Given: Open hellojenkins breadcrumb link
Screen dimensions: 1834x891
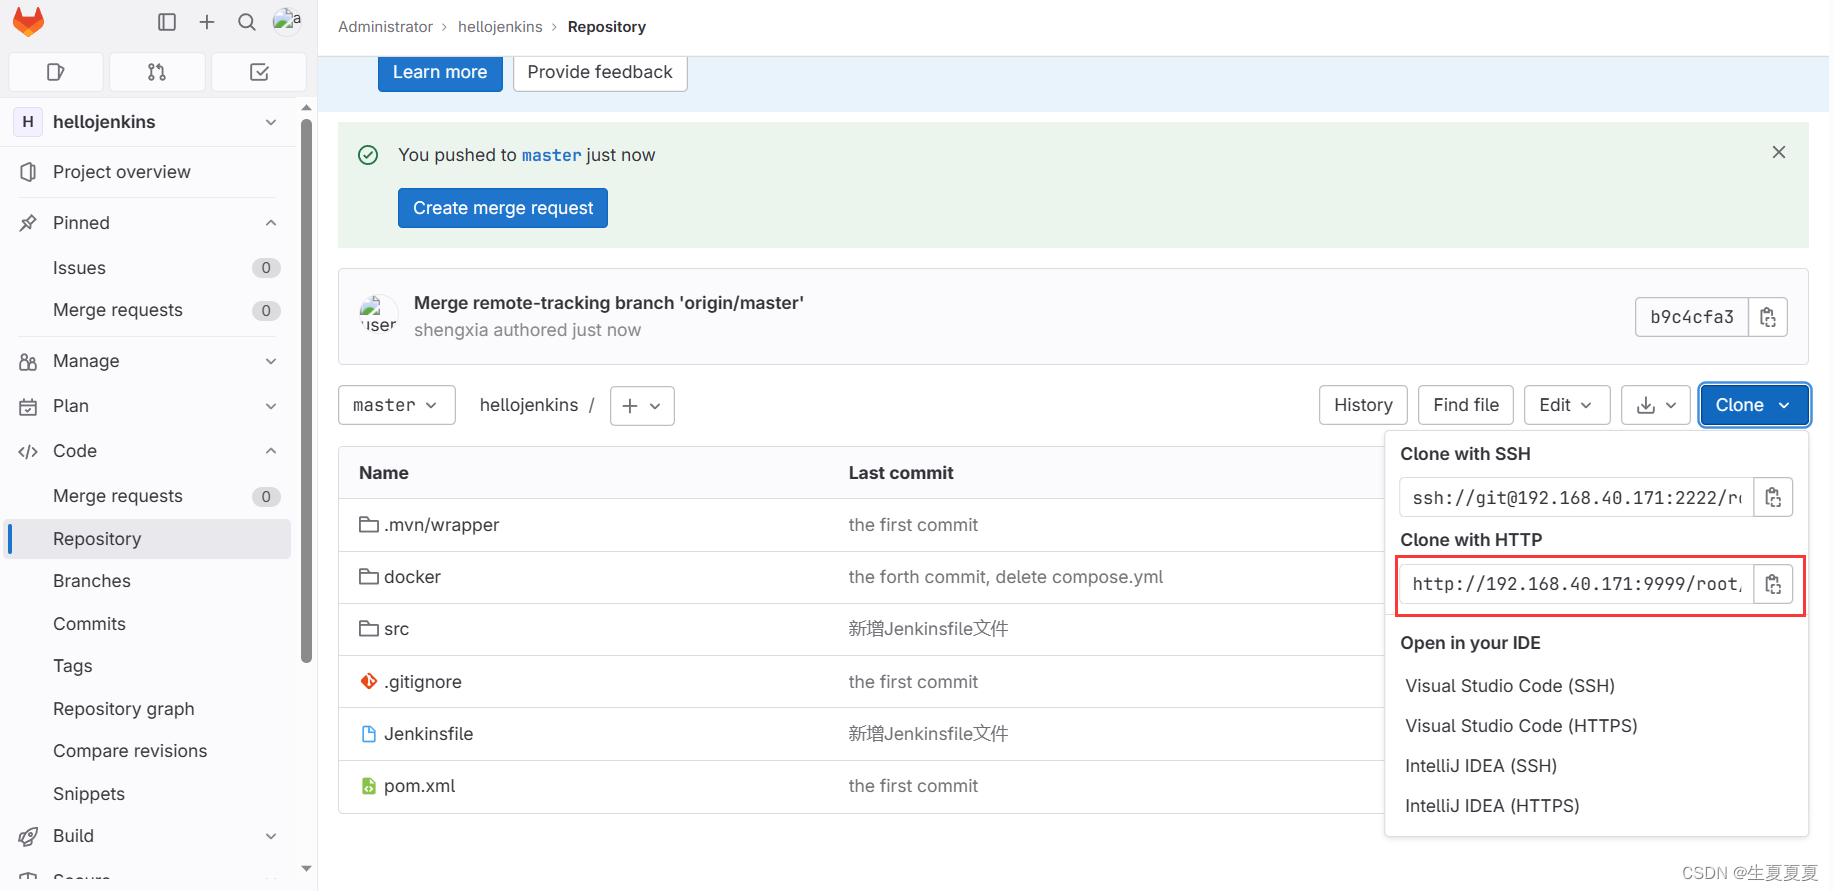Looking at the screenshot, I should (x=500, y=27).
